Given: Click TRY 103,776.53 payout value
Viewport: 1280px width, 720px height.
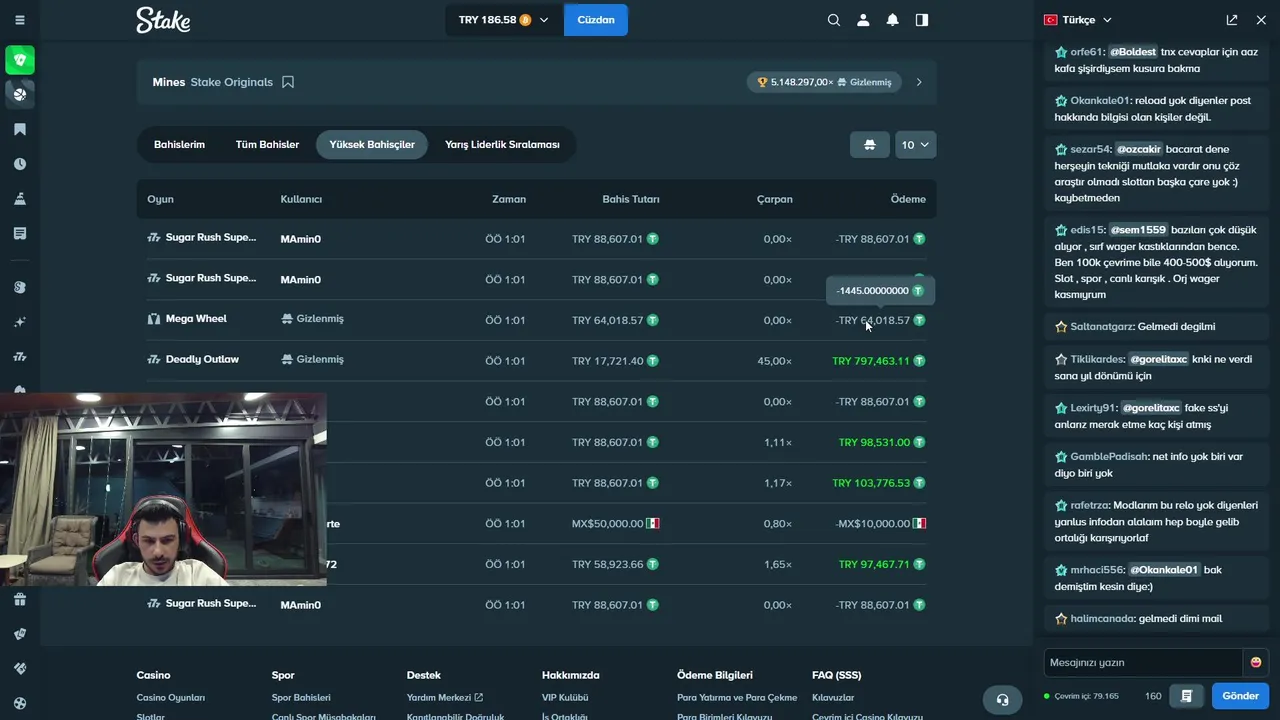Looking at the screenshot, I should pos(871,483).
